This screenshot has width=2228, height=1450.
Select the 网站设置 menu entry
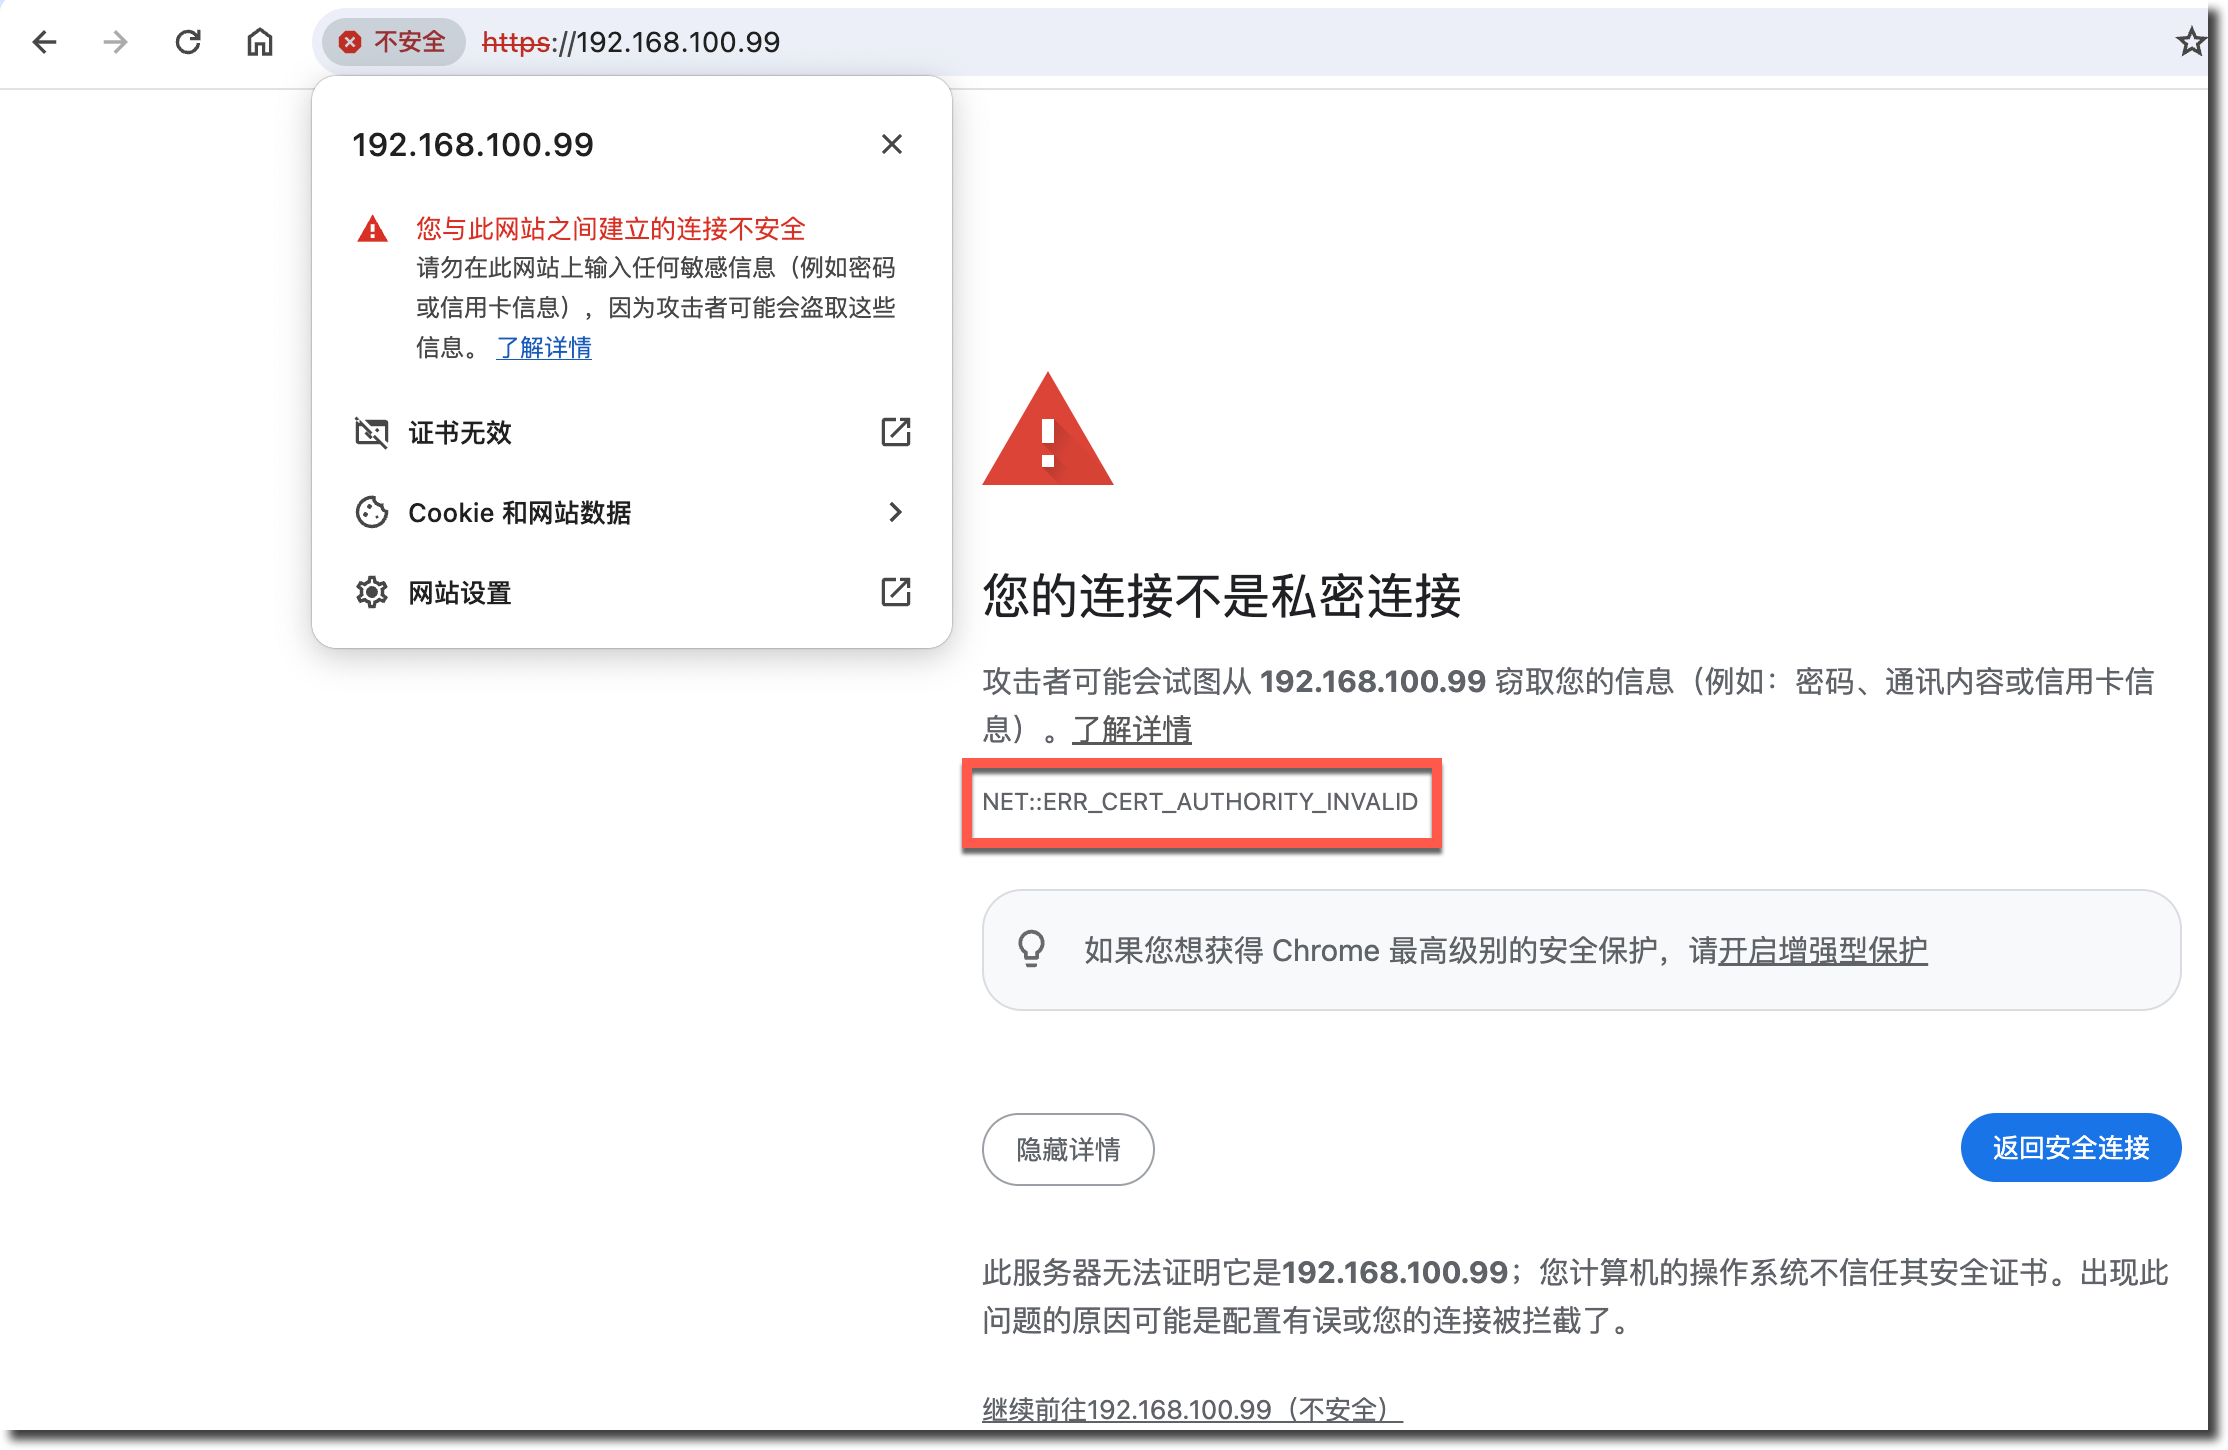click(x=460, y=592)
